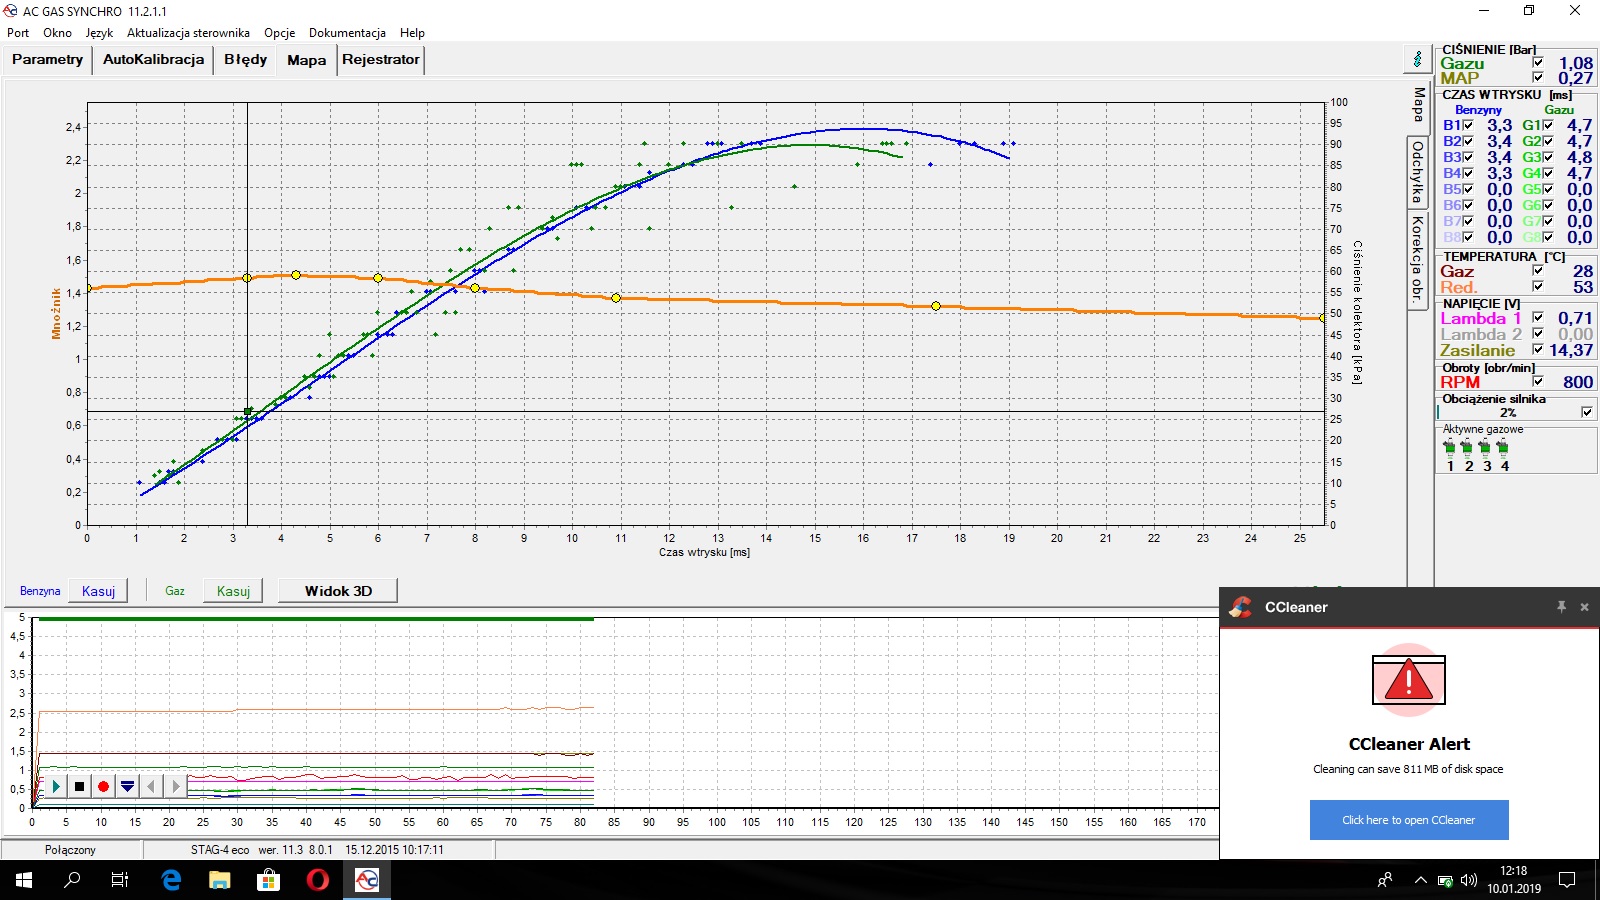Viewport: 1600px width, 900px height.
Task: Click the Widok 3D button
Action: pyautogui.click(x=338, y=591)
